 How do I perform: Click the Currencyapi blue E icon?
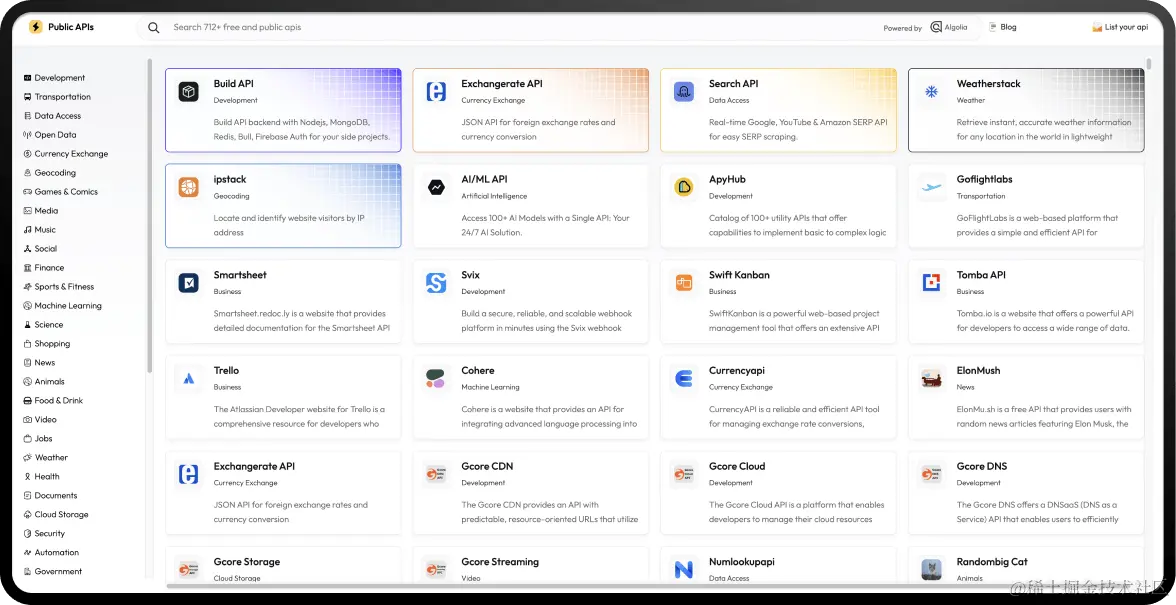(x=683, y=379)
